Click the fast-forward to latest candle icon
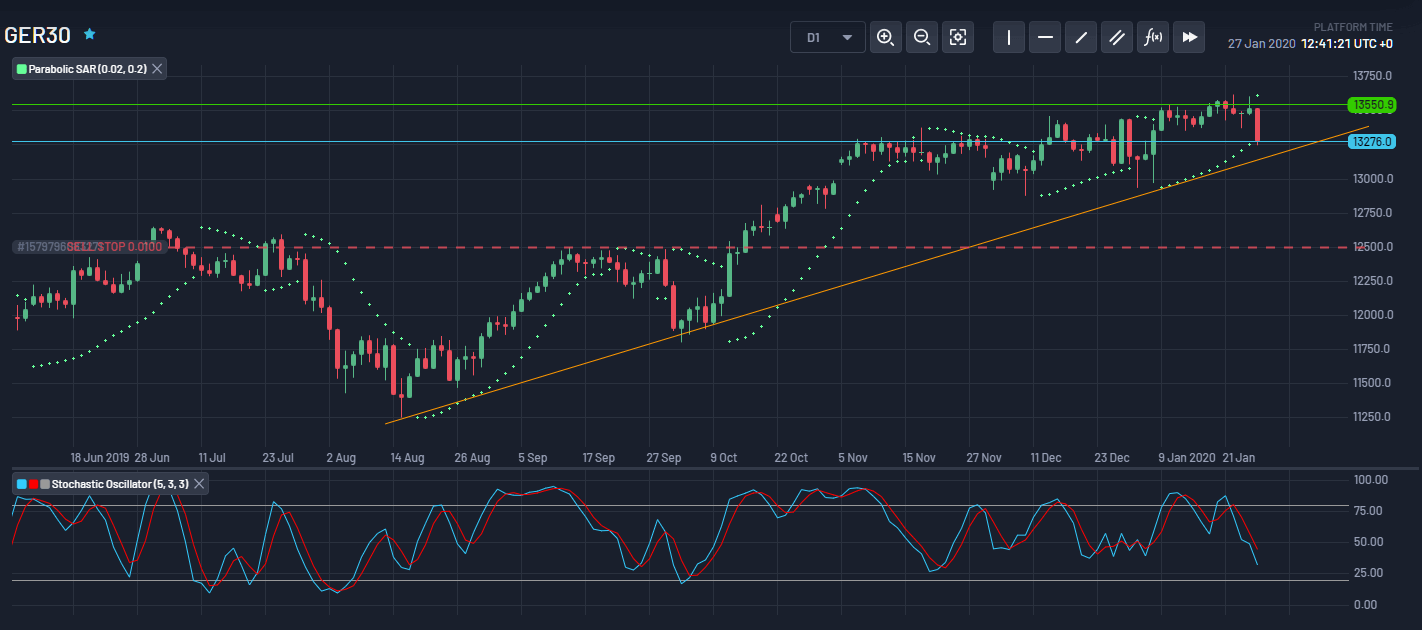The width and height of the screenshot is (1422, 630). [1188, 37]
